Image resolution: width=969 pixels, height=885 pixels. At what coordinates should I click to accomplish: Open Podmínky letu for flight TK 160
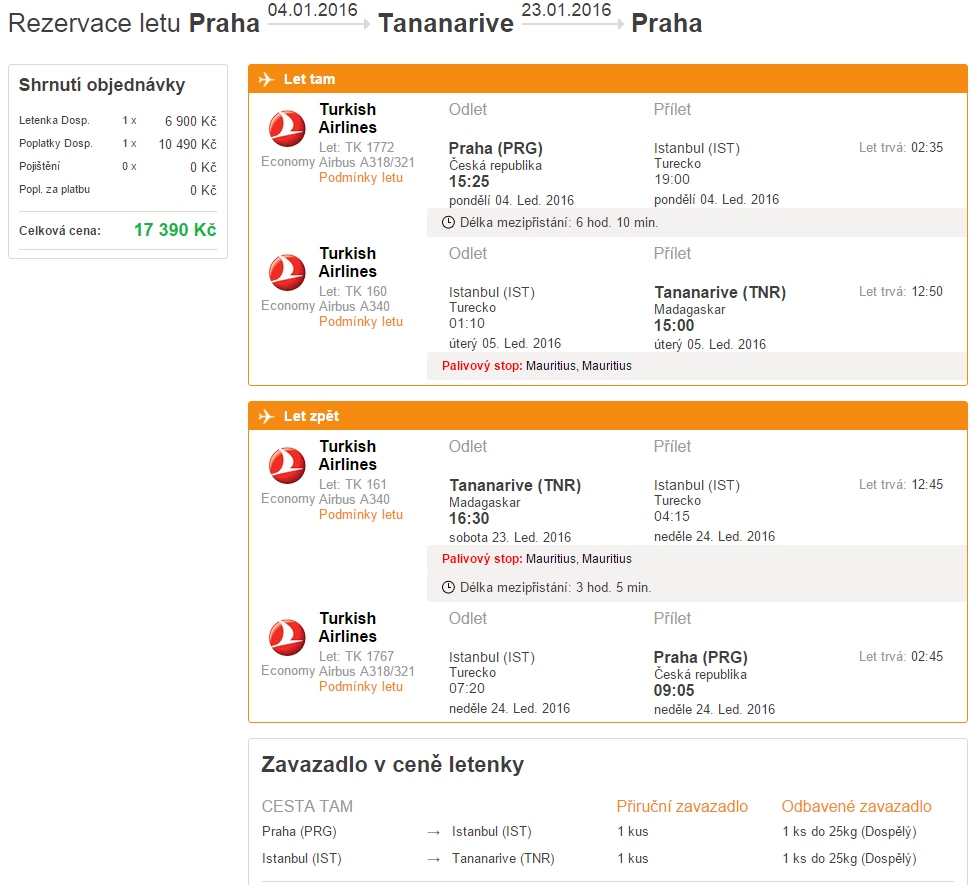click(x=361, y=321)
